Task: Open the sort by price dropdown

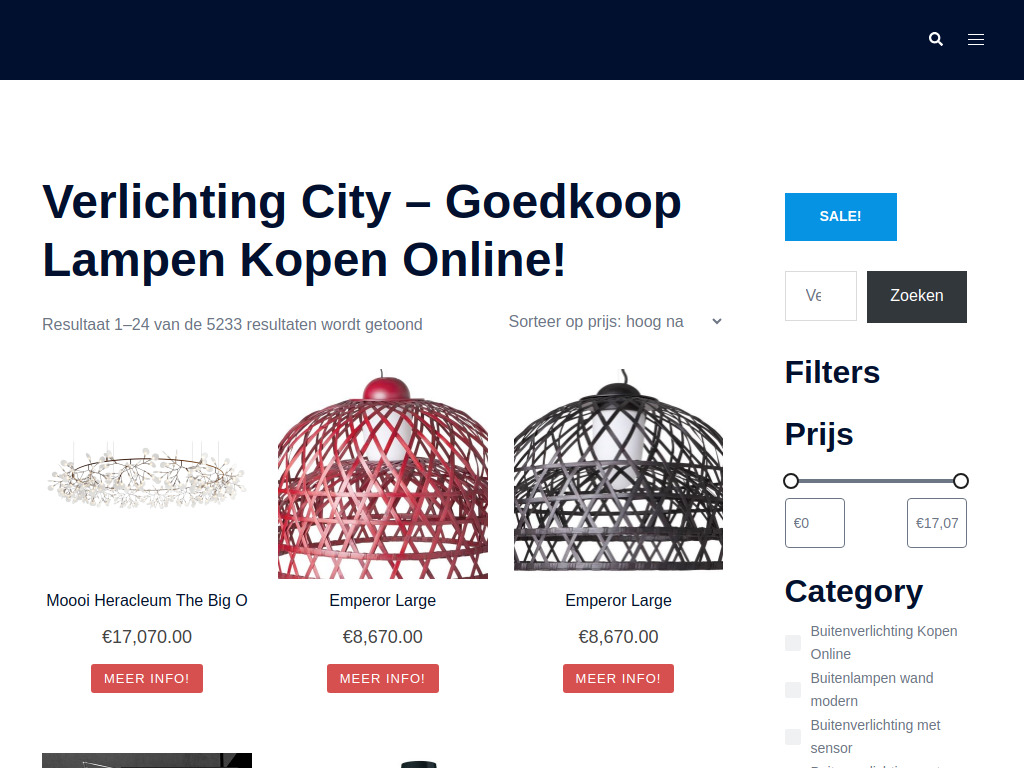Action: tap(615, 321)
